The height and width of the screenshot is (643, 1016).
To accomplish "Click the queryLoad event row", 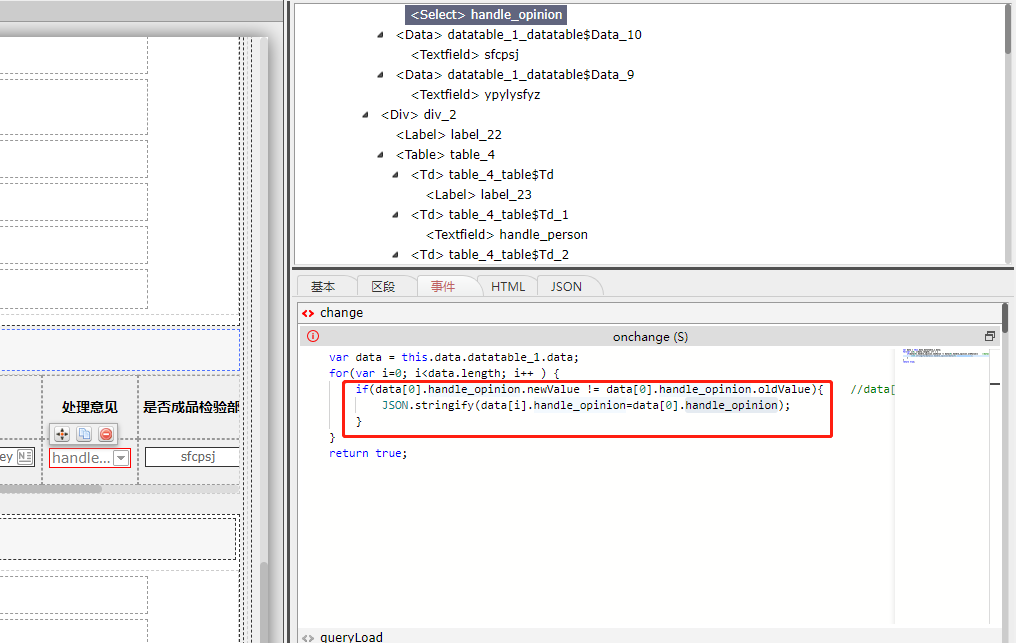I will 649,637.
